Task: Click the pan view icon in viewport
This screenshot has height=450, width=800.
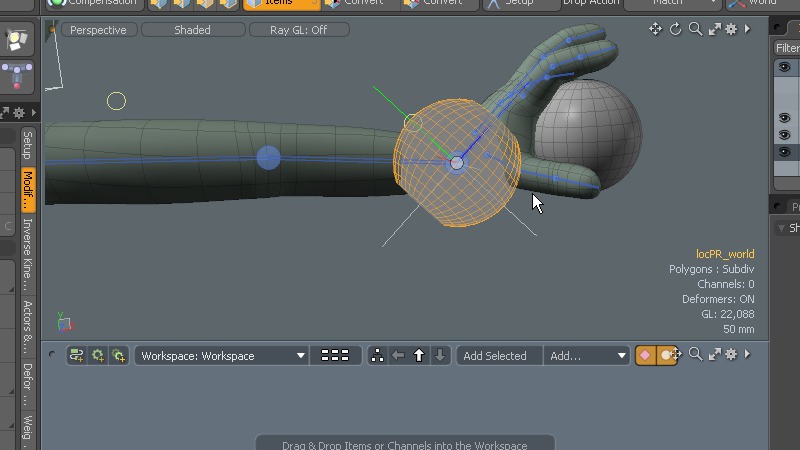Action: tap(655, 29)
